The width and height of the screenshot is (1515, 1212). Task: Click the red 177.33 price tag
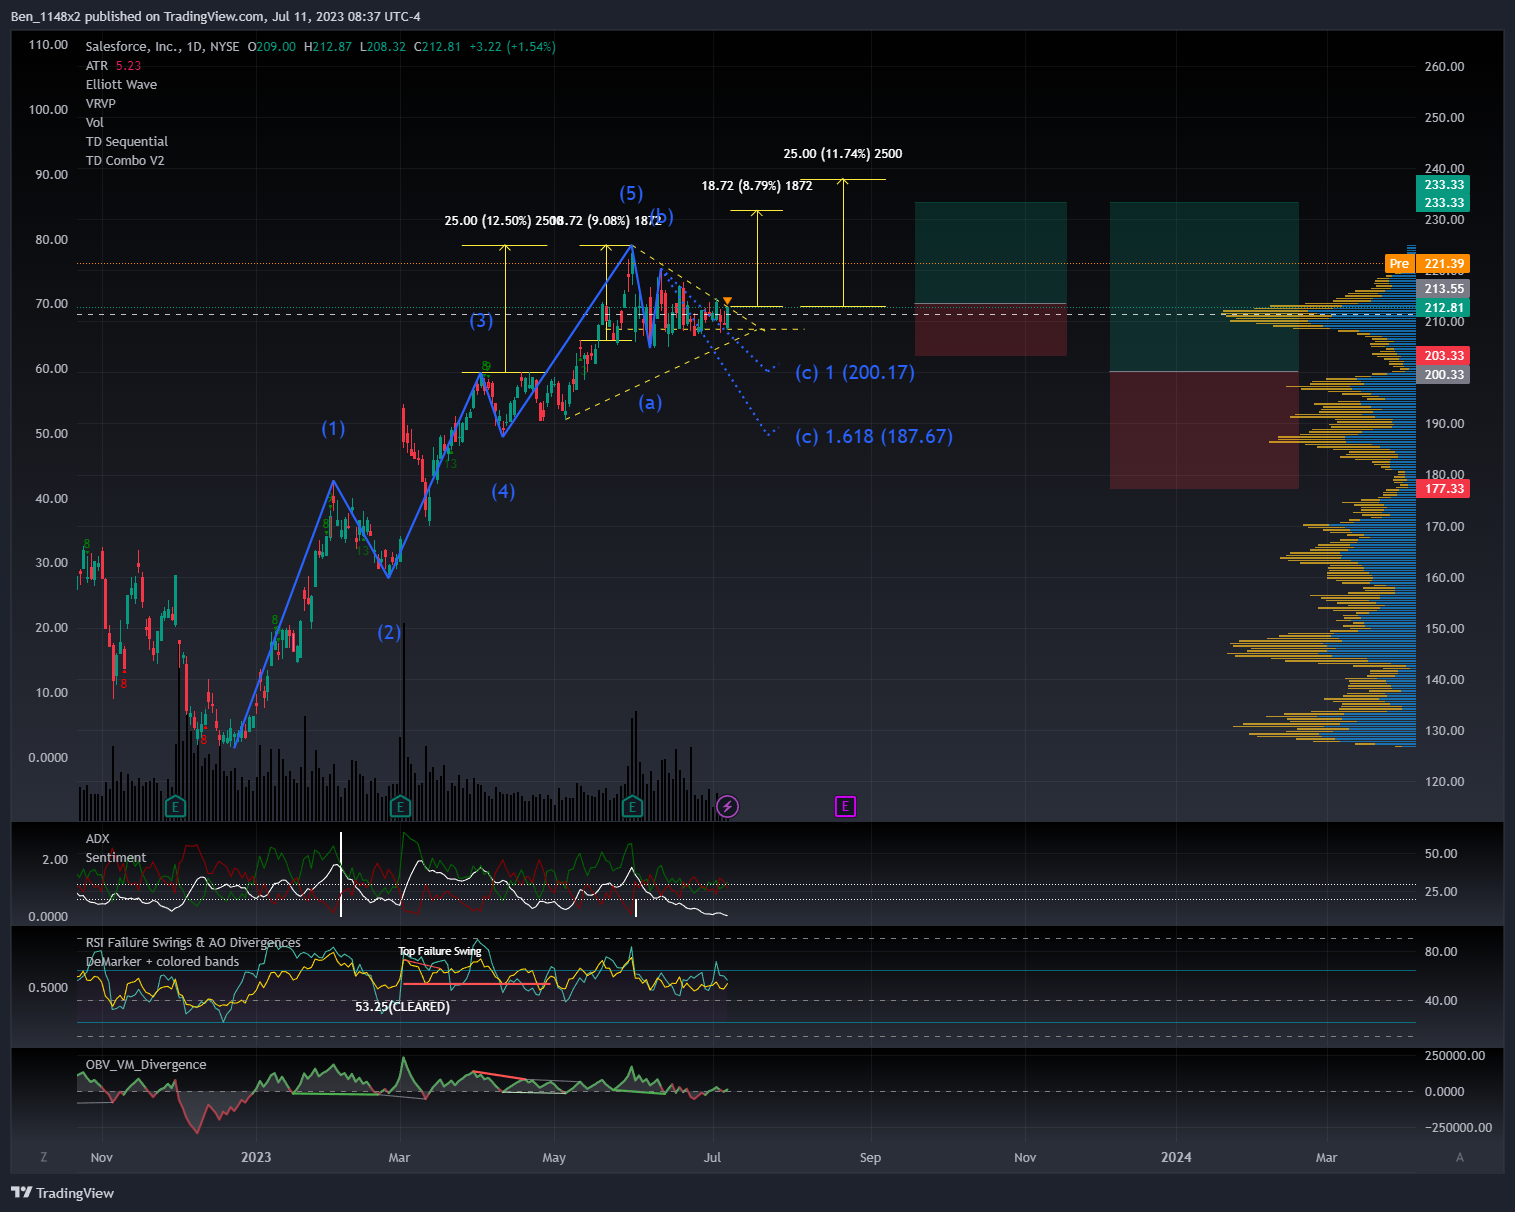tap(1444, 489)
